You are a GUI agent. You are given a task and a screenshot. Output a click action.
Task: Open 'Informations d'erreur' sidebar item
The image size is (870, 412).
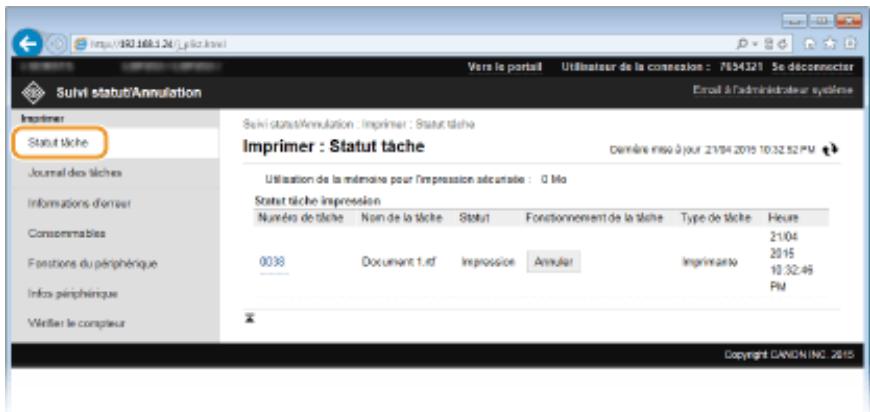[x=79, y=204]
